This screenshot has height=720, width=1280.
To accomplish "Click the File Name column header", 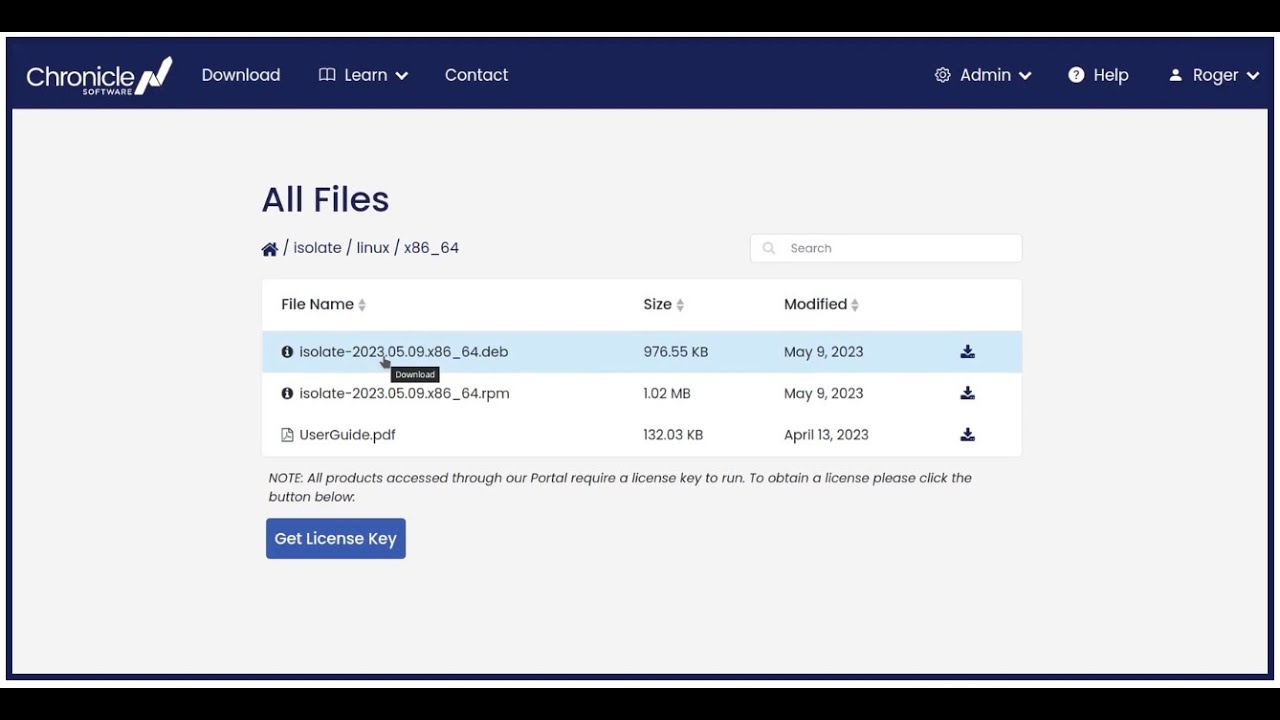I will pos(317,304).
